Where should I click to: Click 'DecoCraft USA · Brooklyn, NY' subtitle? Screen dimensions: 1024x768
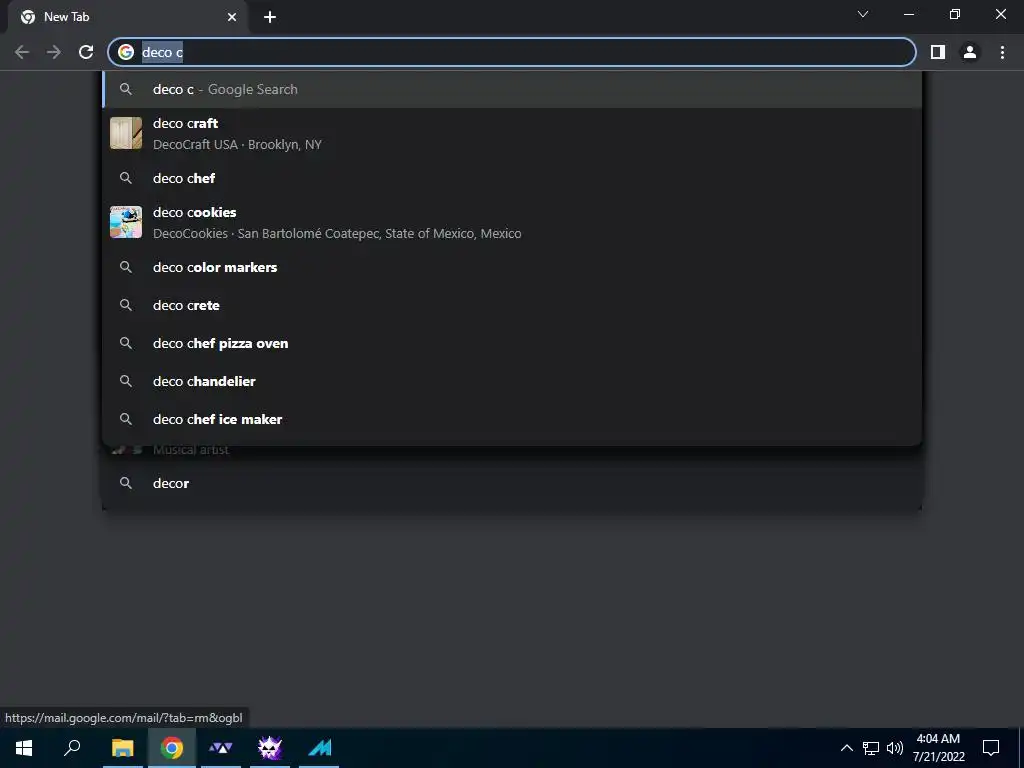pos(237,144)
